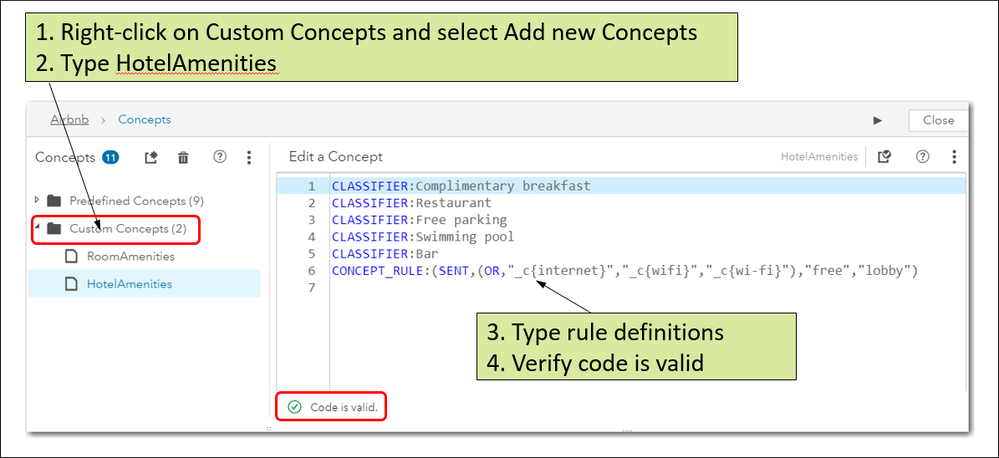999x458 pixels.
Task: Expand the Predefined Concepts folder
Action: 38,200
